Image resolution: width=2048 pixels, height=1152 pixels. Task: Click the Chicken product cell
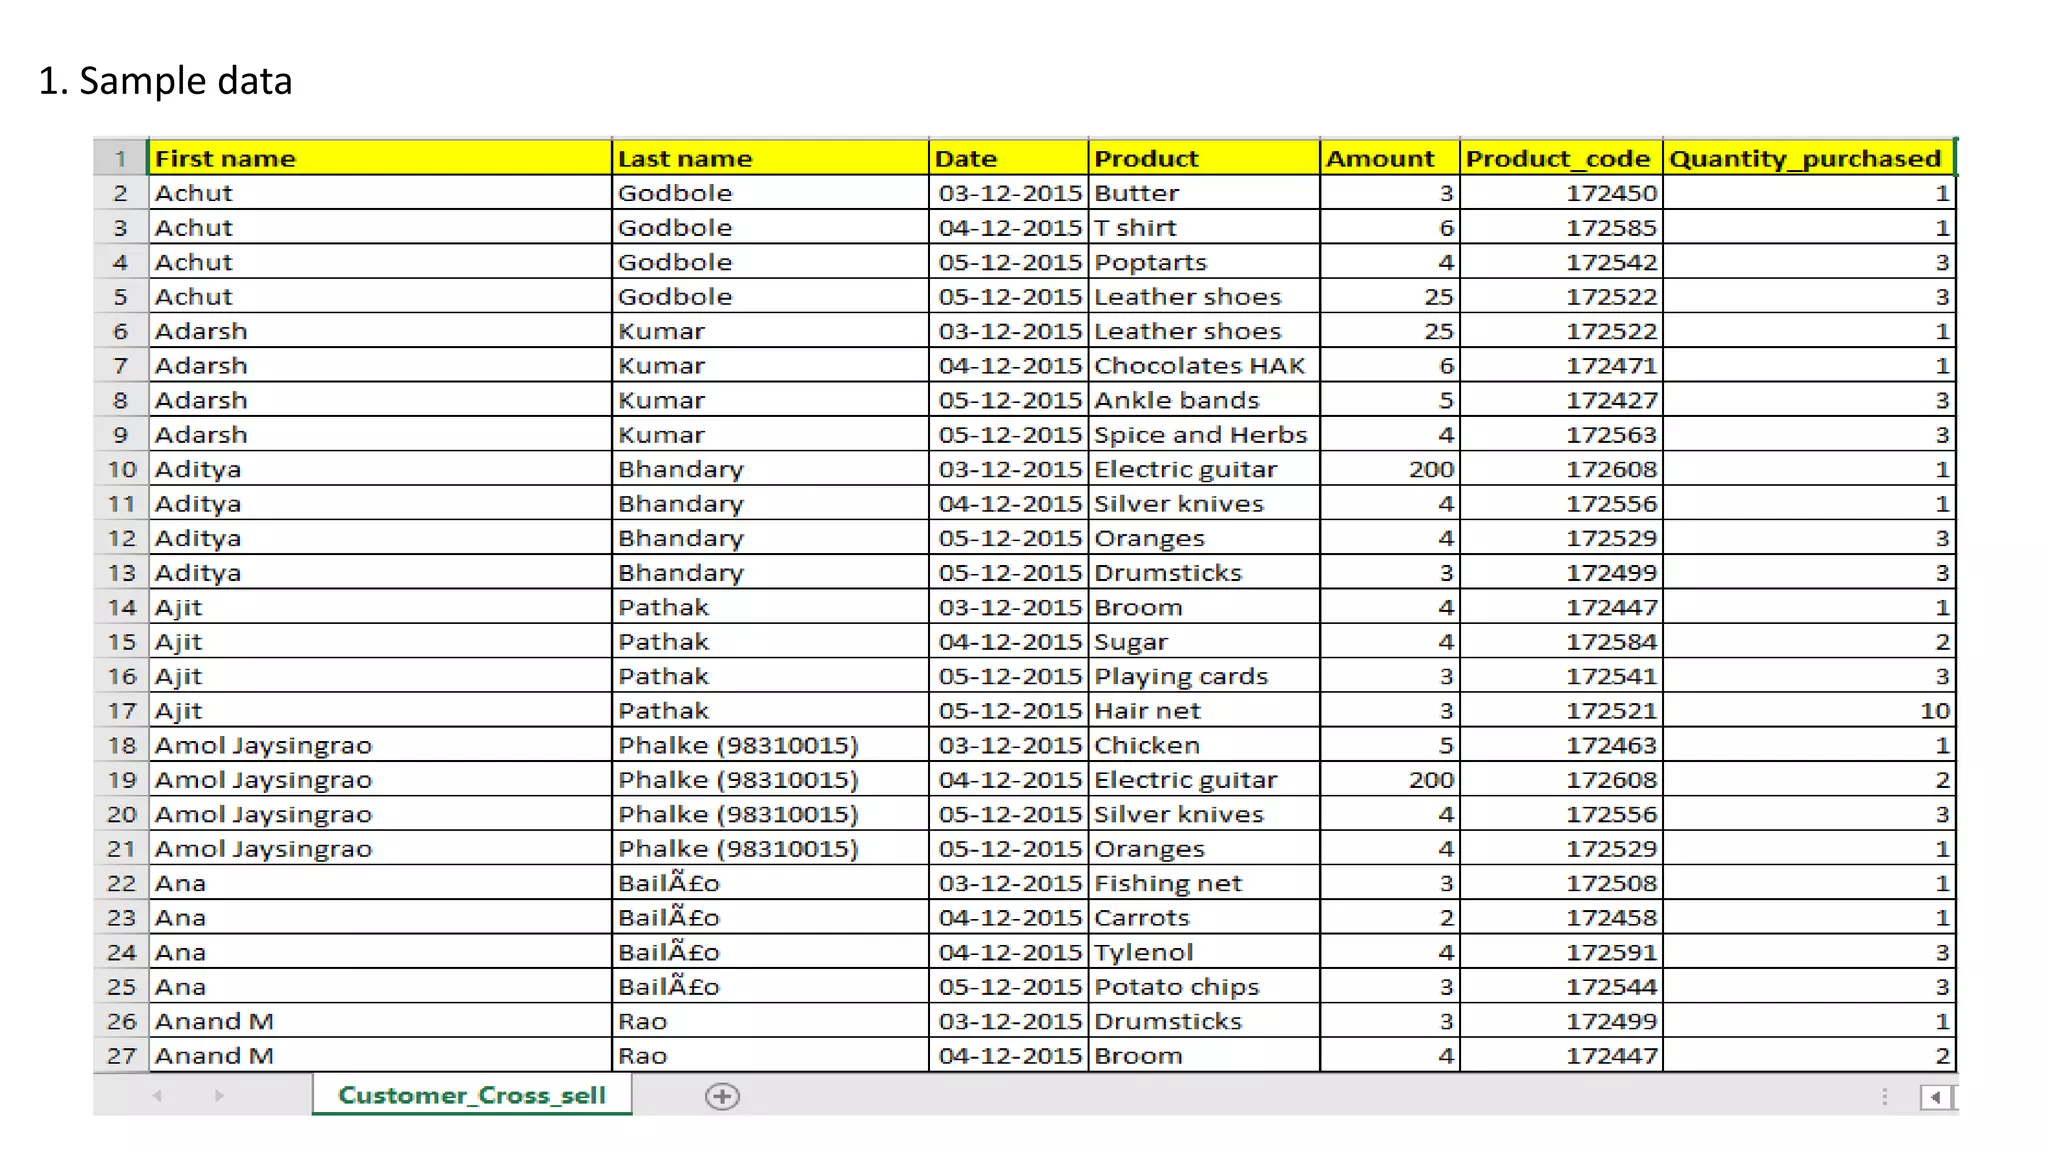[x=1204, y=745]
